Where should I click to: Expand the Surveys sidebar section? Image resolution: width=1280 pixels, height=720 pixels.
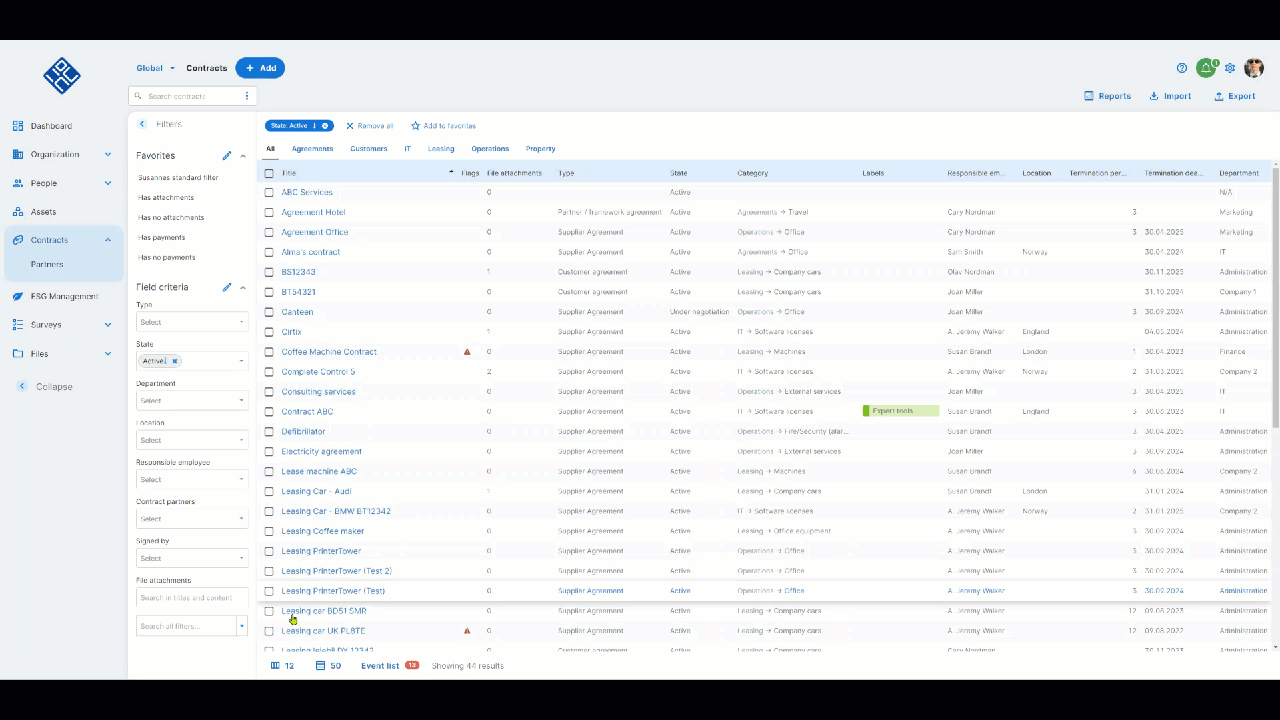pyautogui.click(x=108, y=325)
